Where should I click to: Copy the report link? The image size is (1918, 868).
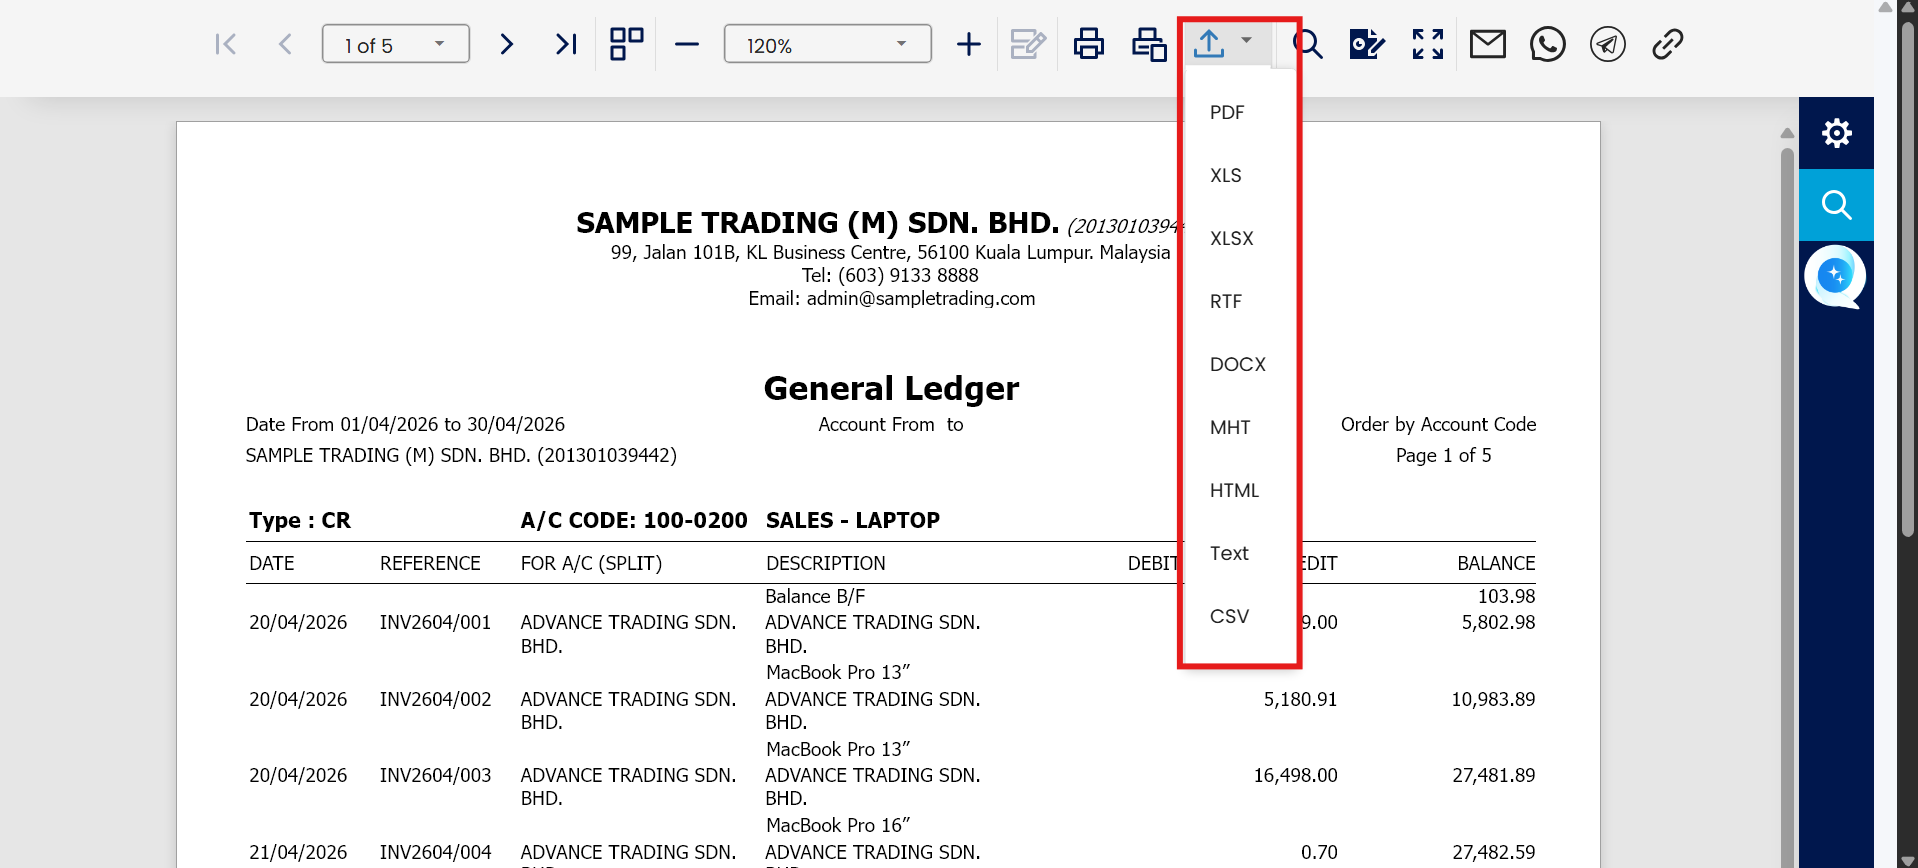click(1668, 44)
